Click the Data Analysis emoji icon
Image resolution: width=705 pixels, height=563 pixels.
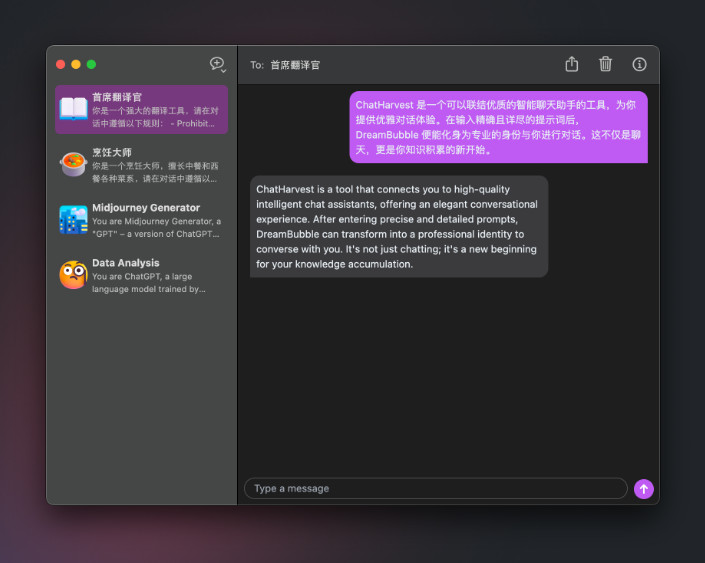[x=73, y=275]
